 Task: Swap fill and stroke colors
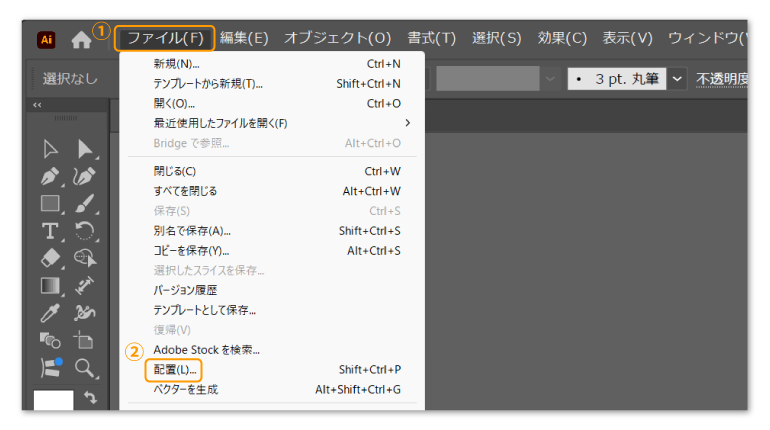tap(90, 397)
